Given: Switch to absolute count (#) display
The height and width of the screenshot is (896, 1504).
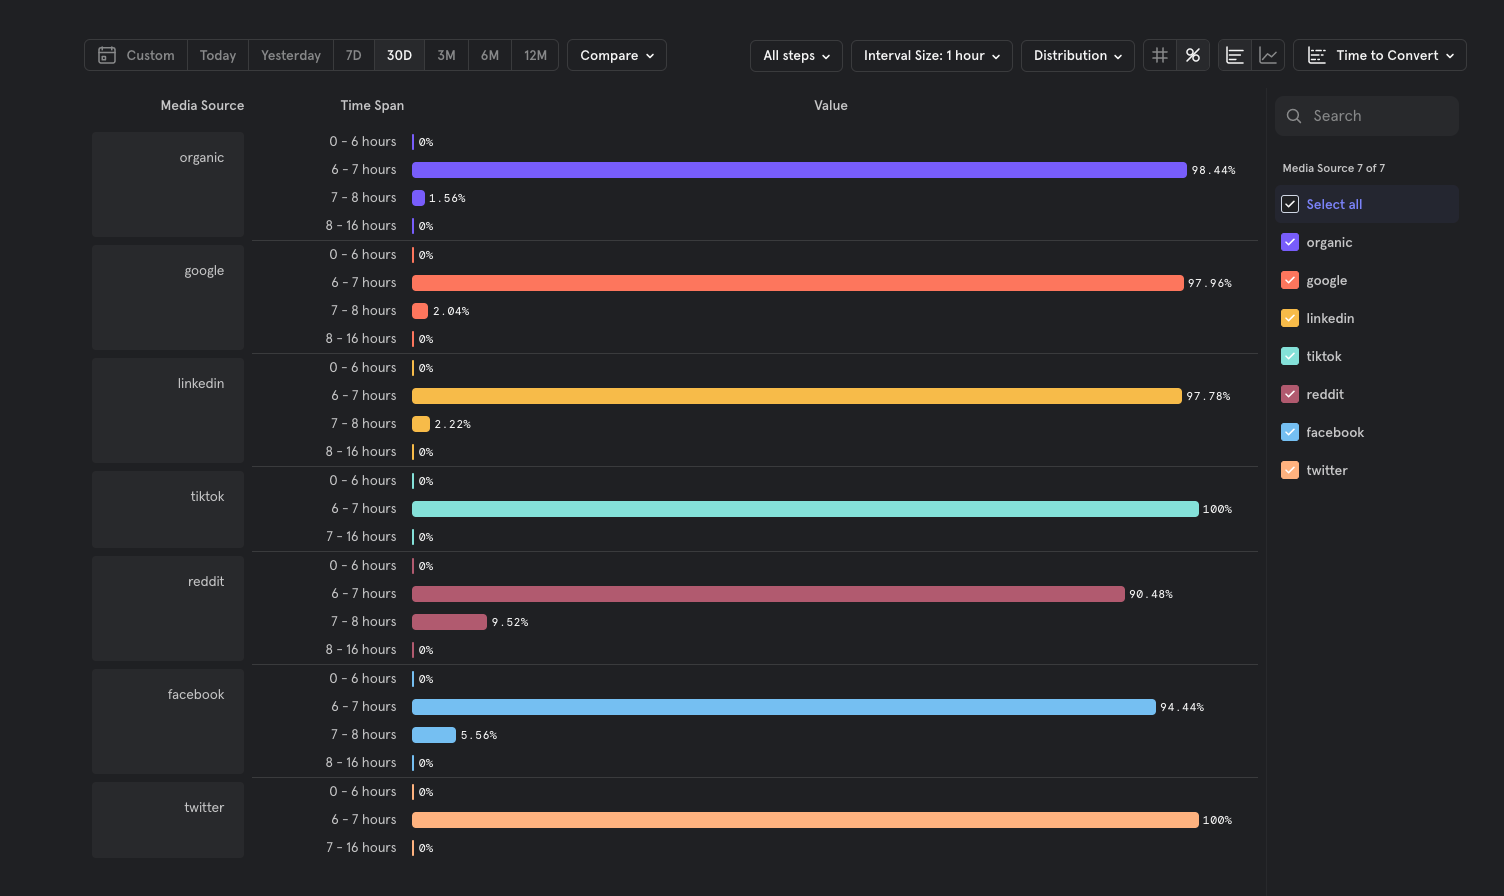Looking at the screenshot, I should click(x=1160, y=55).
